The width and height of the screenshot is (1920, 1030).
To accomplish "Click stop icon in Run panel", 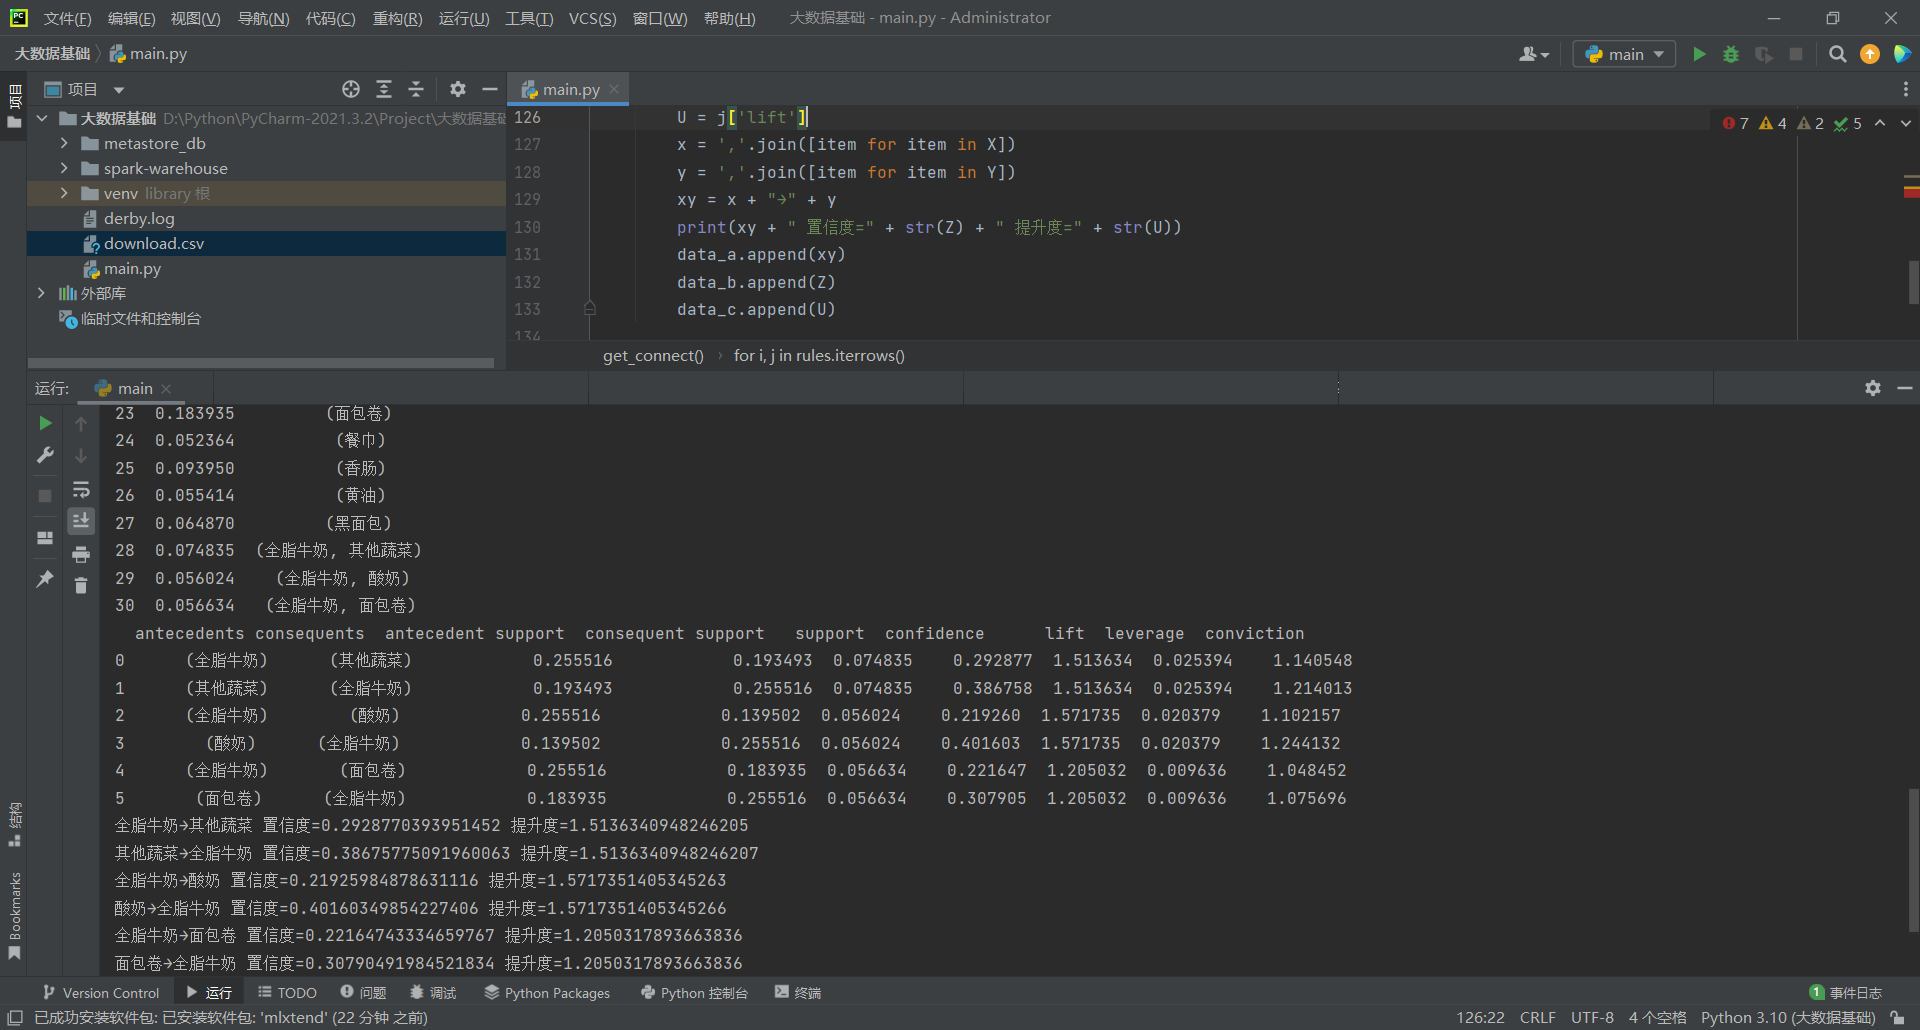I will click(x=45, y=496).
